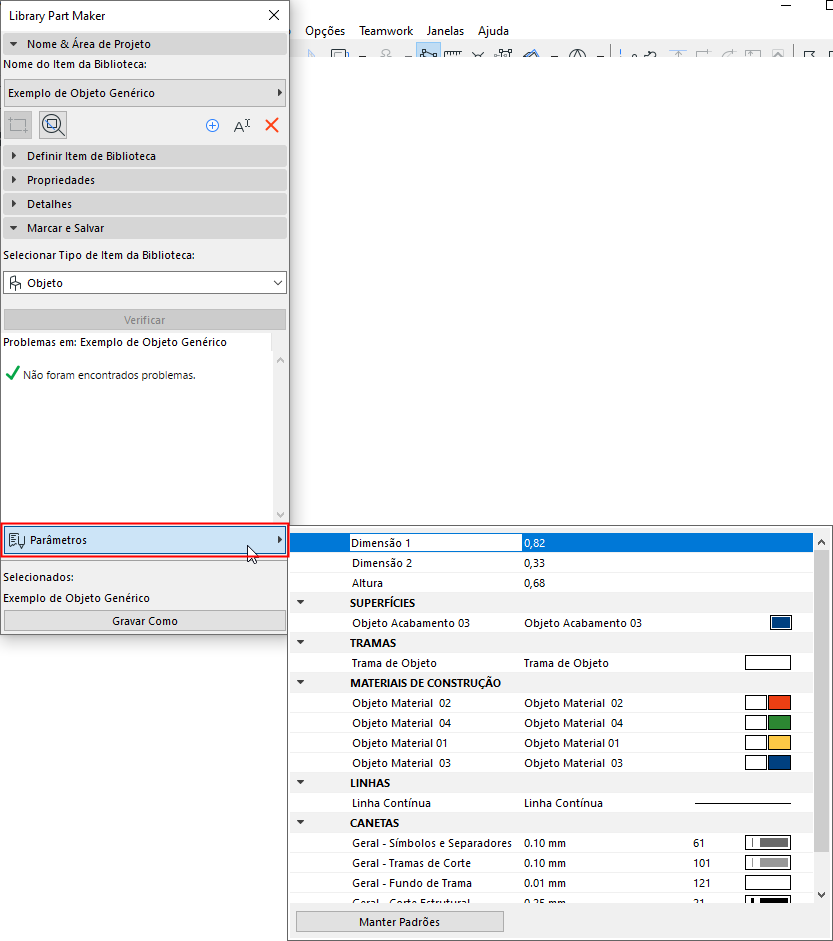This screenshot has height=941, width=833.
Task: Open the Opções menu
Action: 324,31
